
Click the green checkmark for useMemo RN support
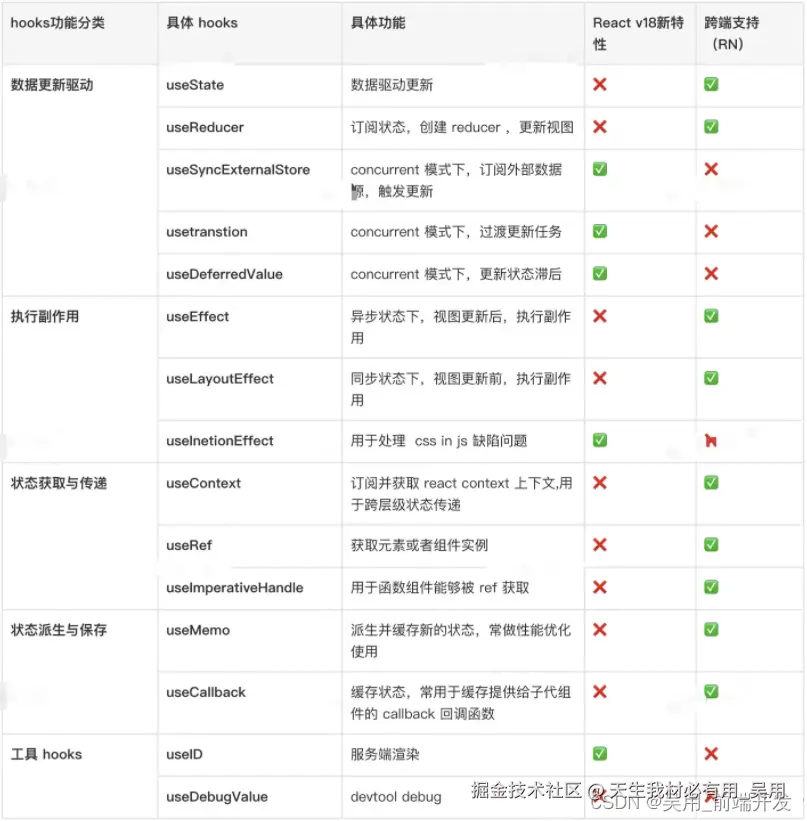(711, 629)
